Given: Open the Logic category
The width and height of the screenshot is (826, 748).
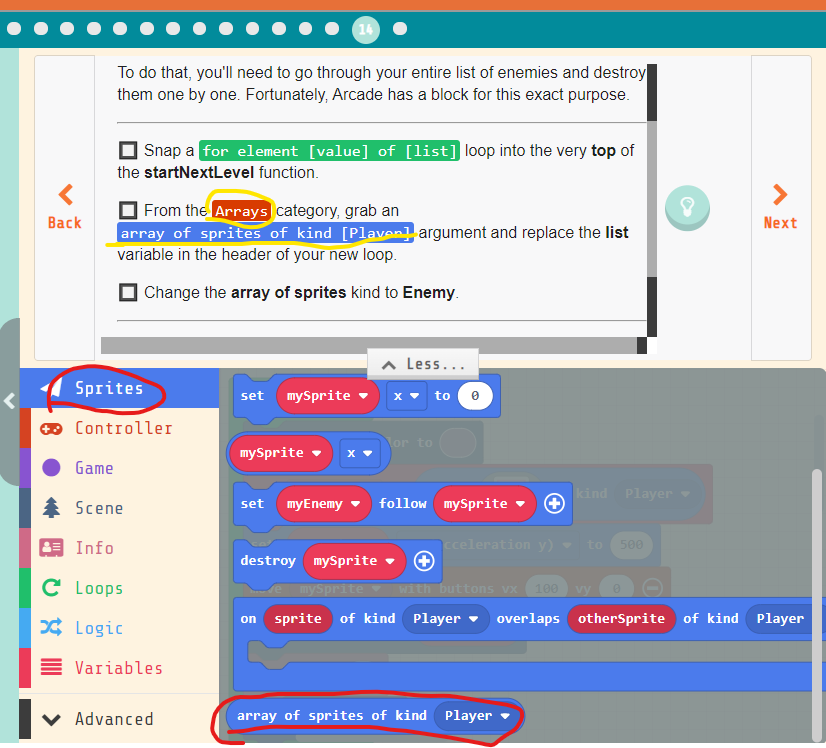Looking at the screenshot, I should pyautogui.click(x=119, y=628).
